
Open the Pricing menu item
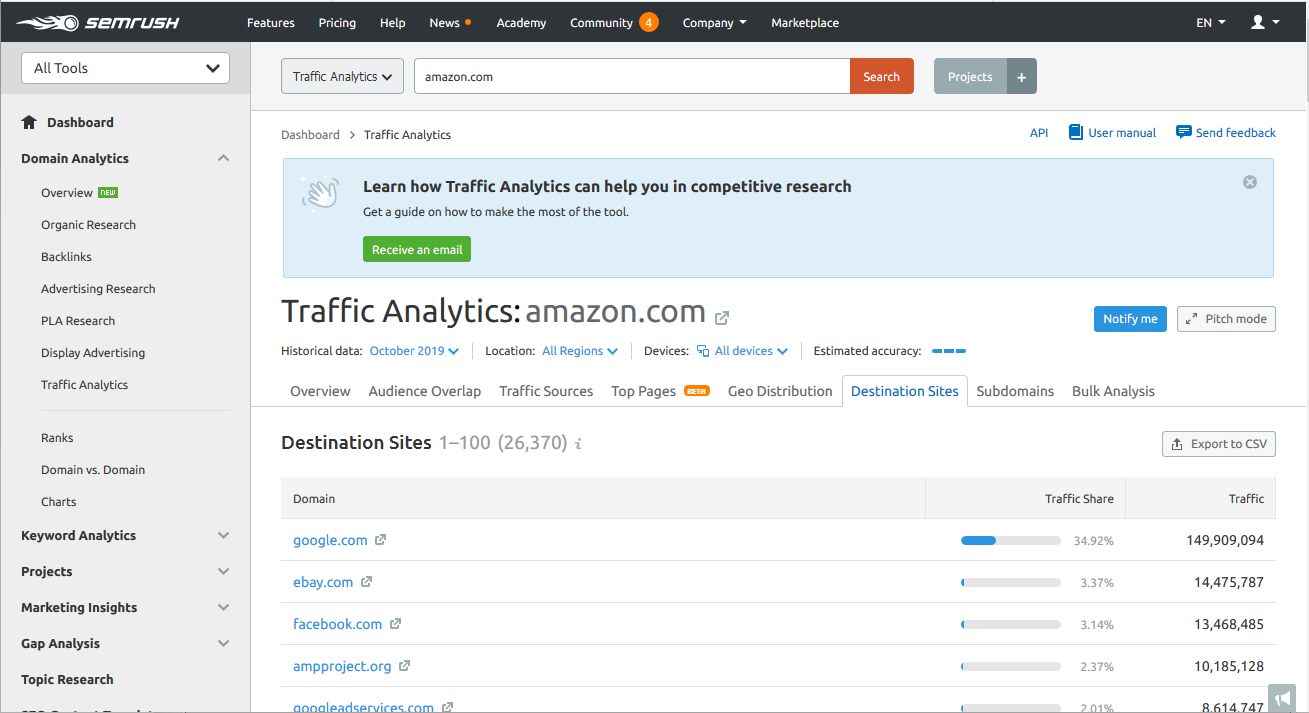coord(337,22)
